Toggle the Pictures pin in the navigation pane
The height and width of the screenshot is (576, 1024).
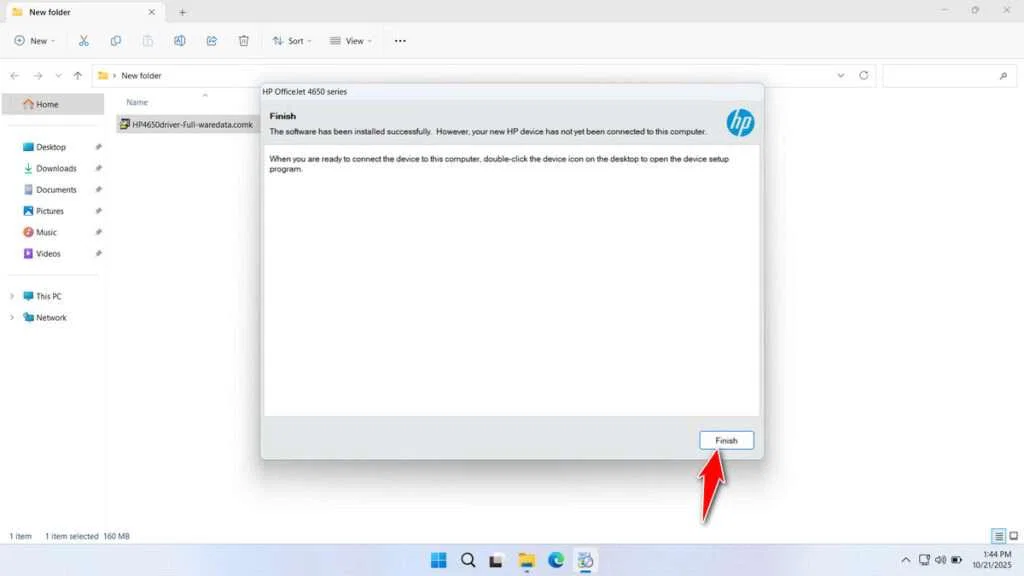click(x=98, y=211)
